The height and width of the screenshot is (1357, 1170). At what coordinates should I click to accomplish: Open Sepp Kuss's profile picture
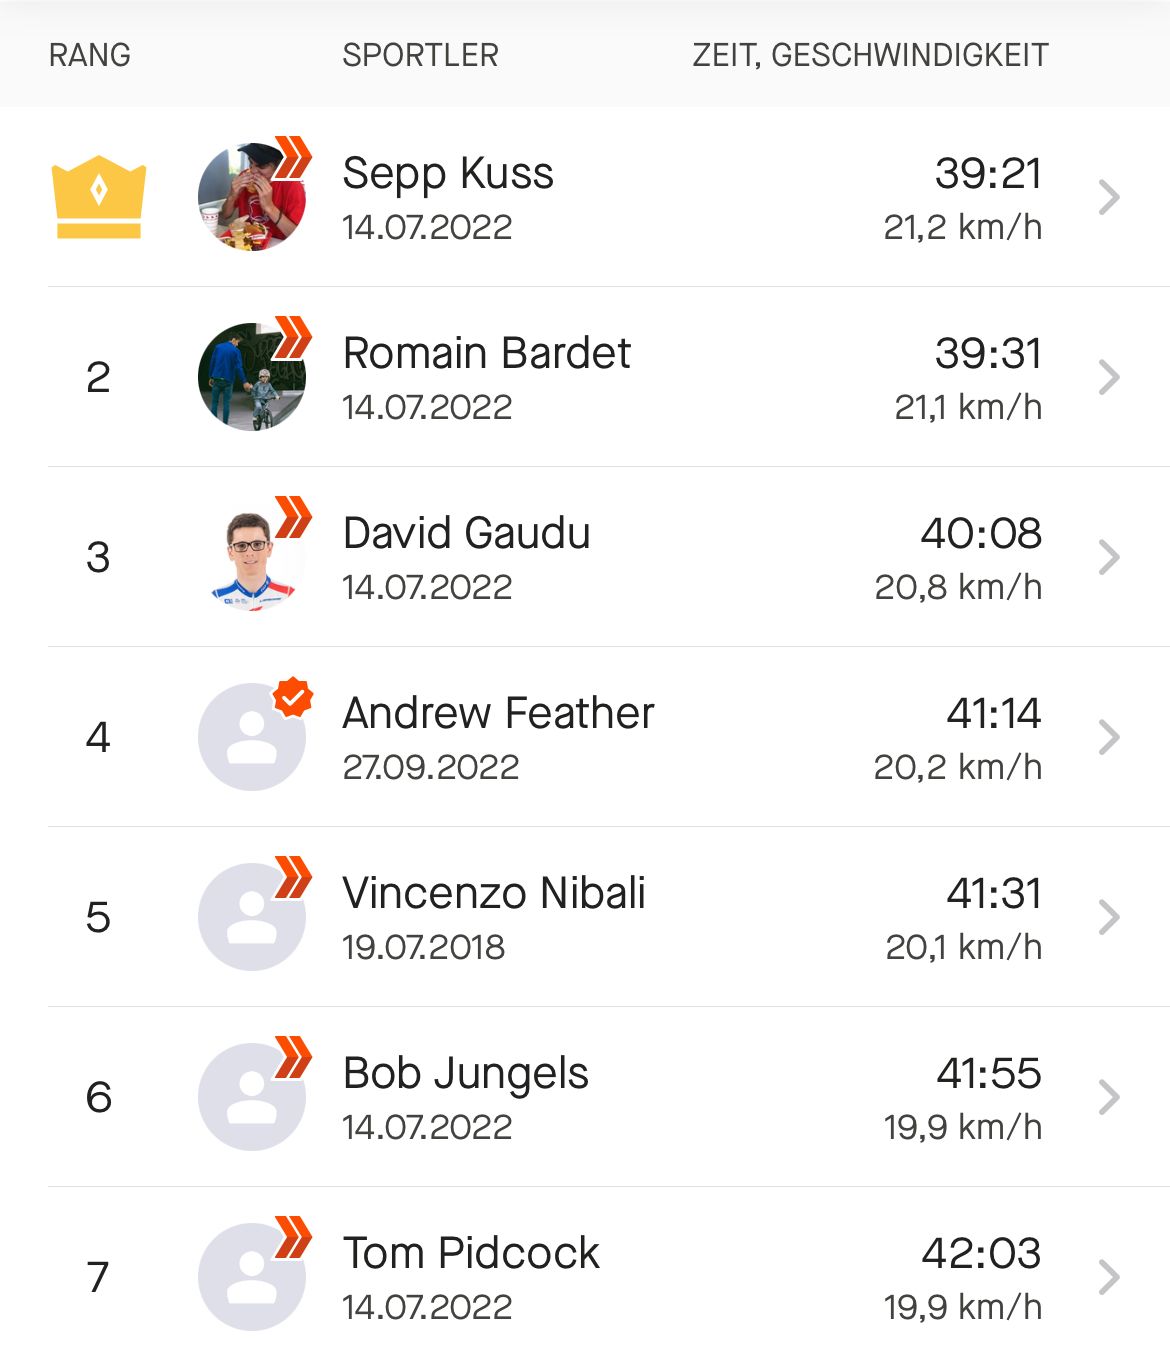[251, 197]
